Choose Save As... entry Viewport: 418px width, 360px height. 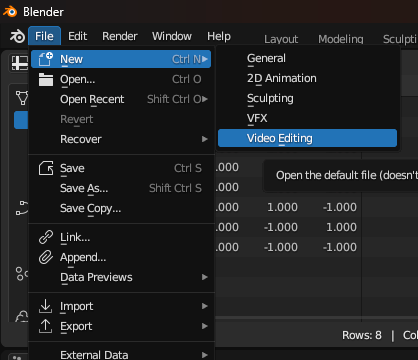121,188
